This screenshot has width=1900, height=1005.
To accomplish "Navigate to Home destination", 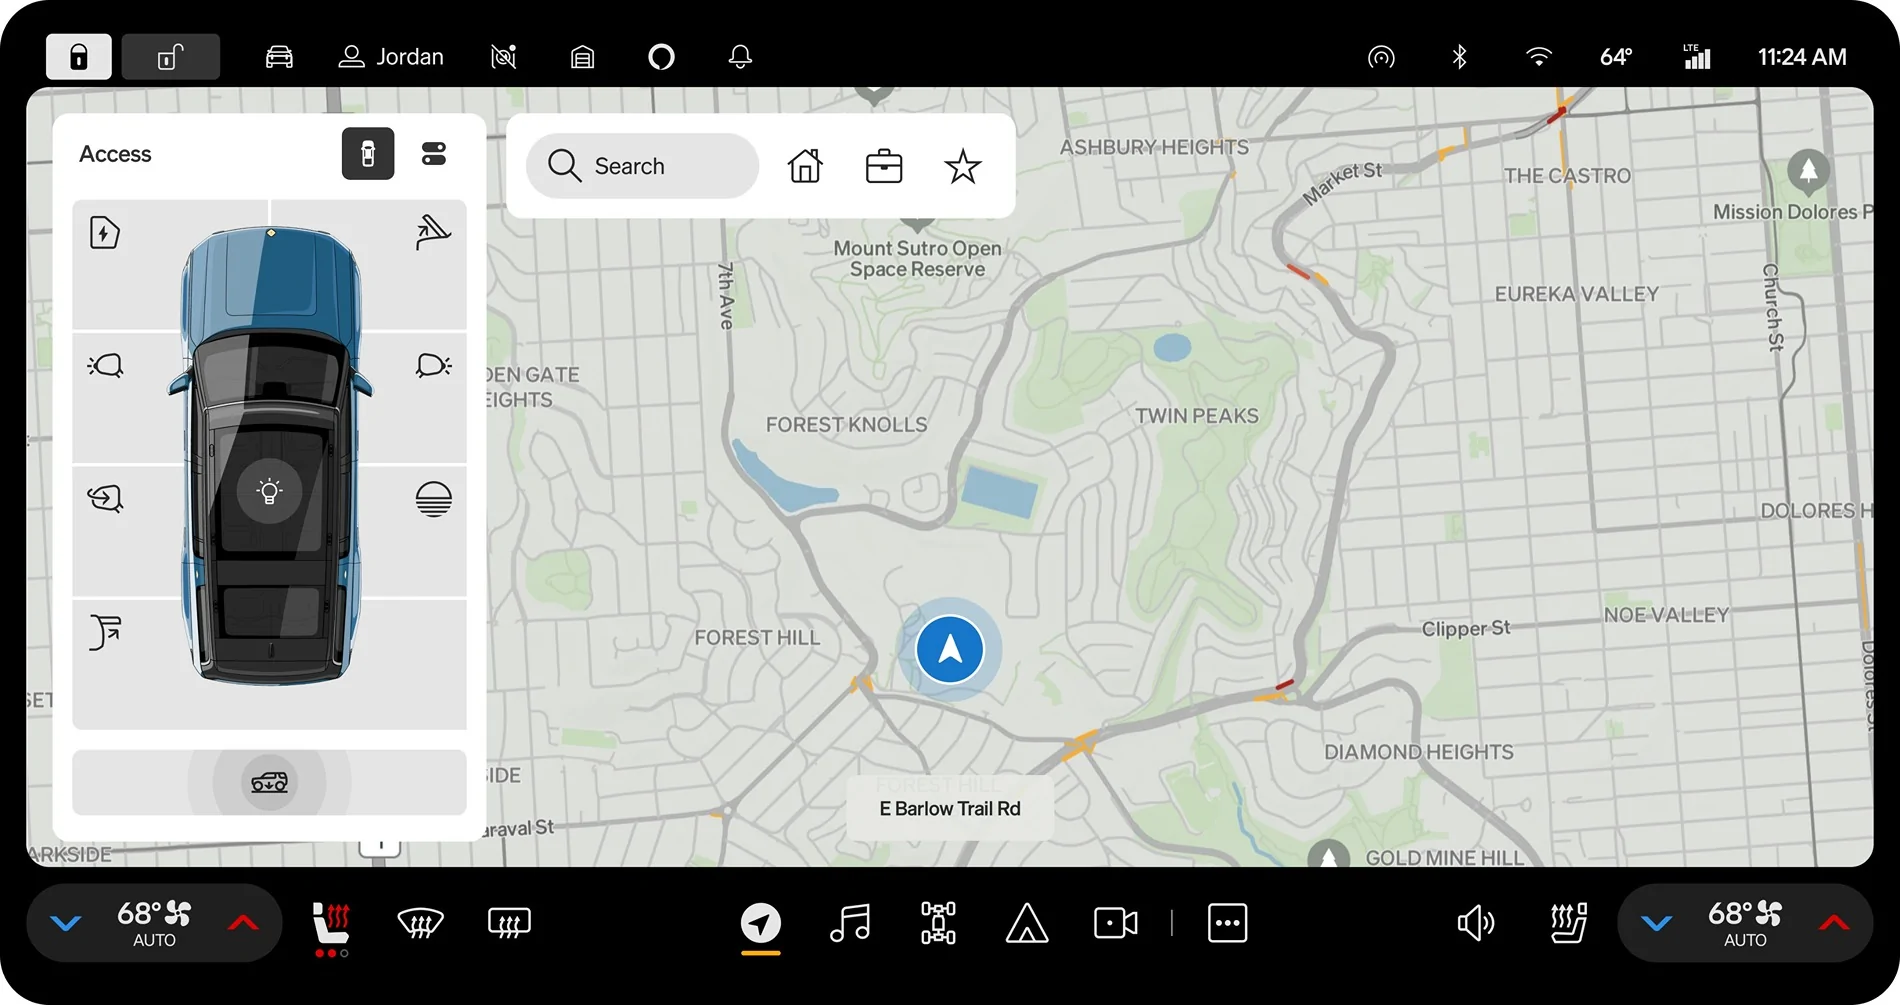I will pyautogui.click(x=805, y=166).
